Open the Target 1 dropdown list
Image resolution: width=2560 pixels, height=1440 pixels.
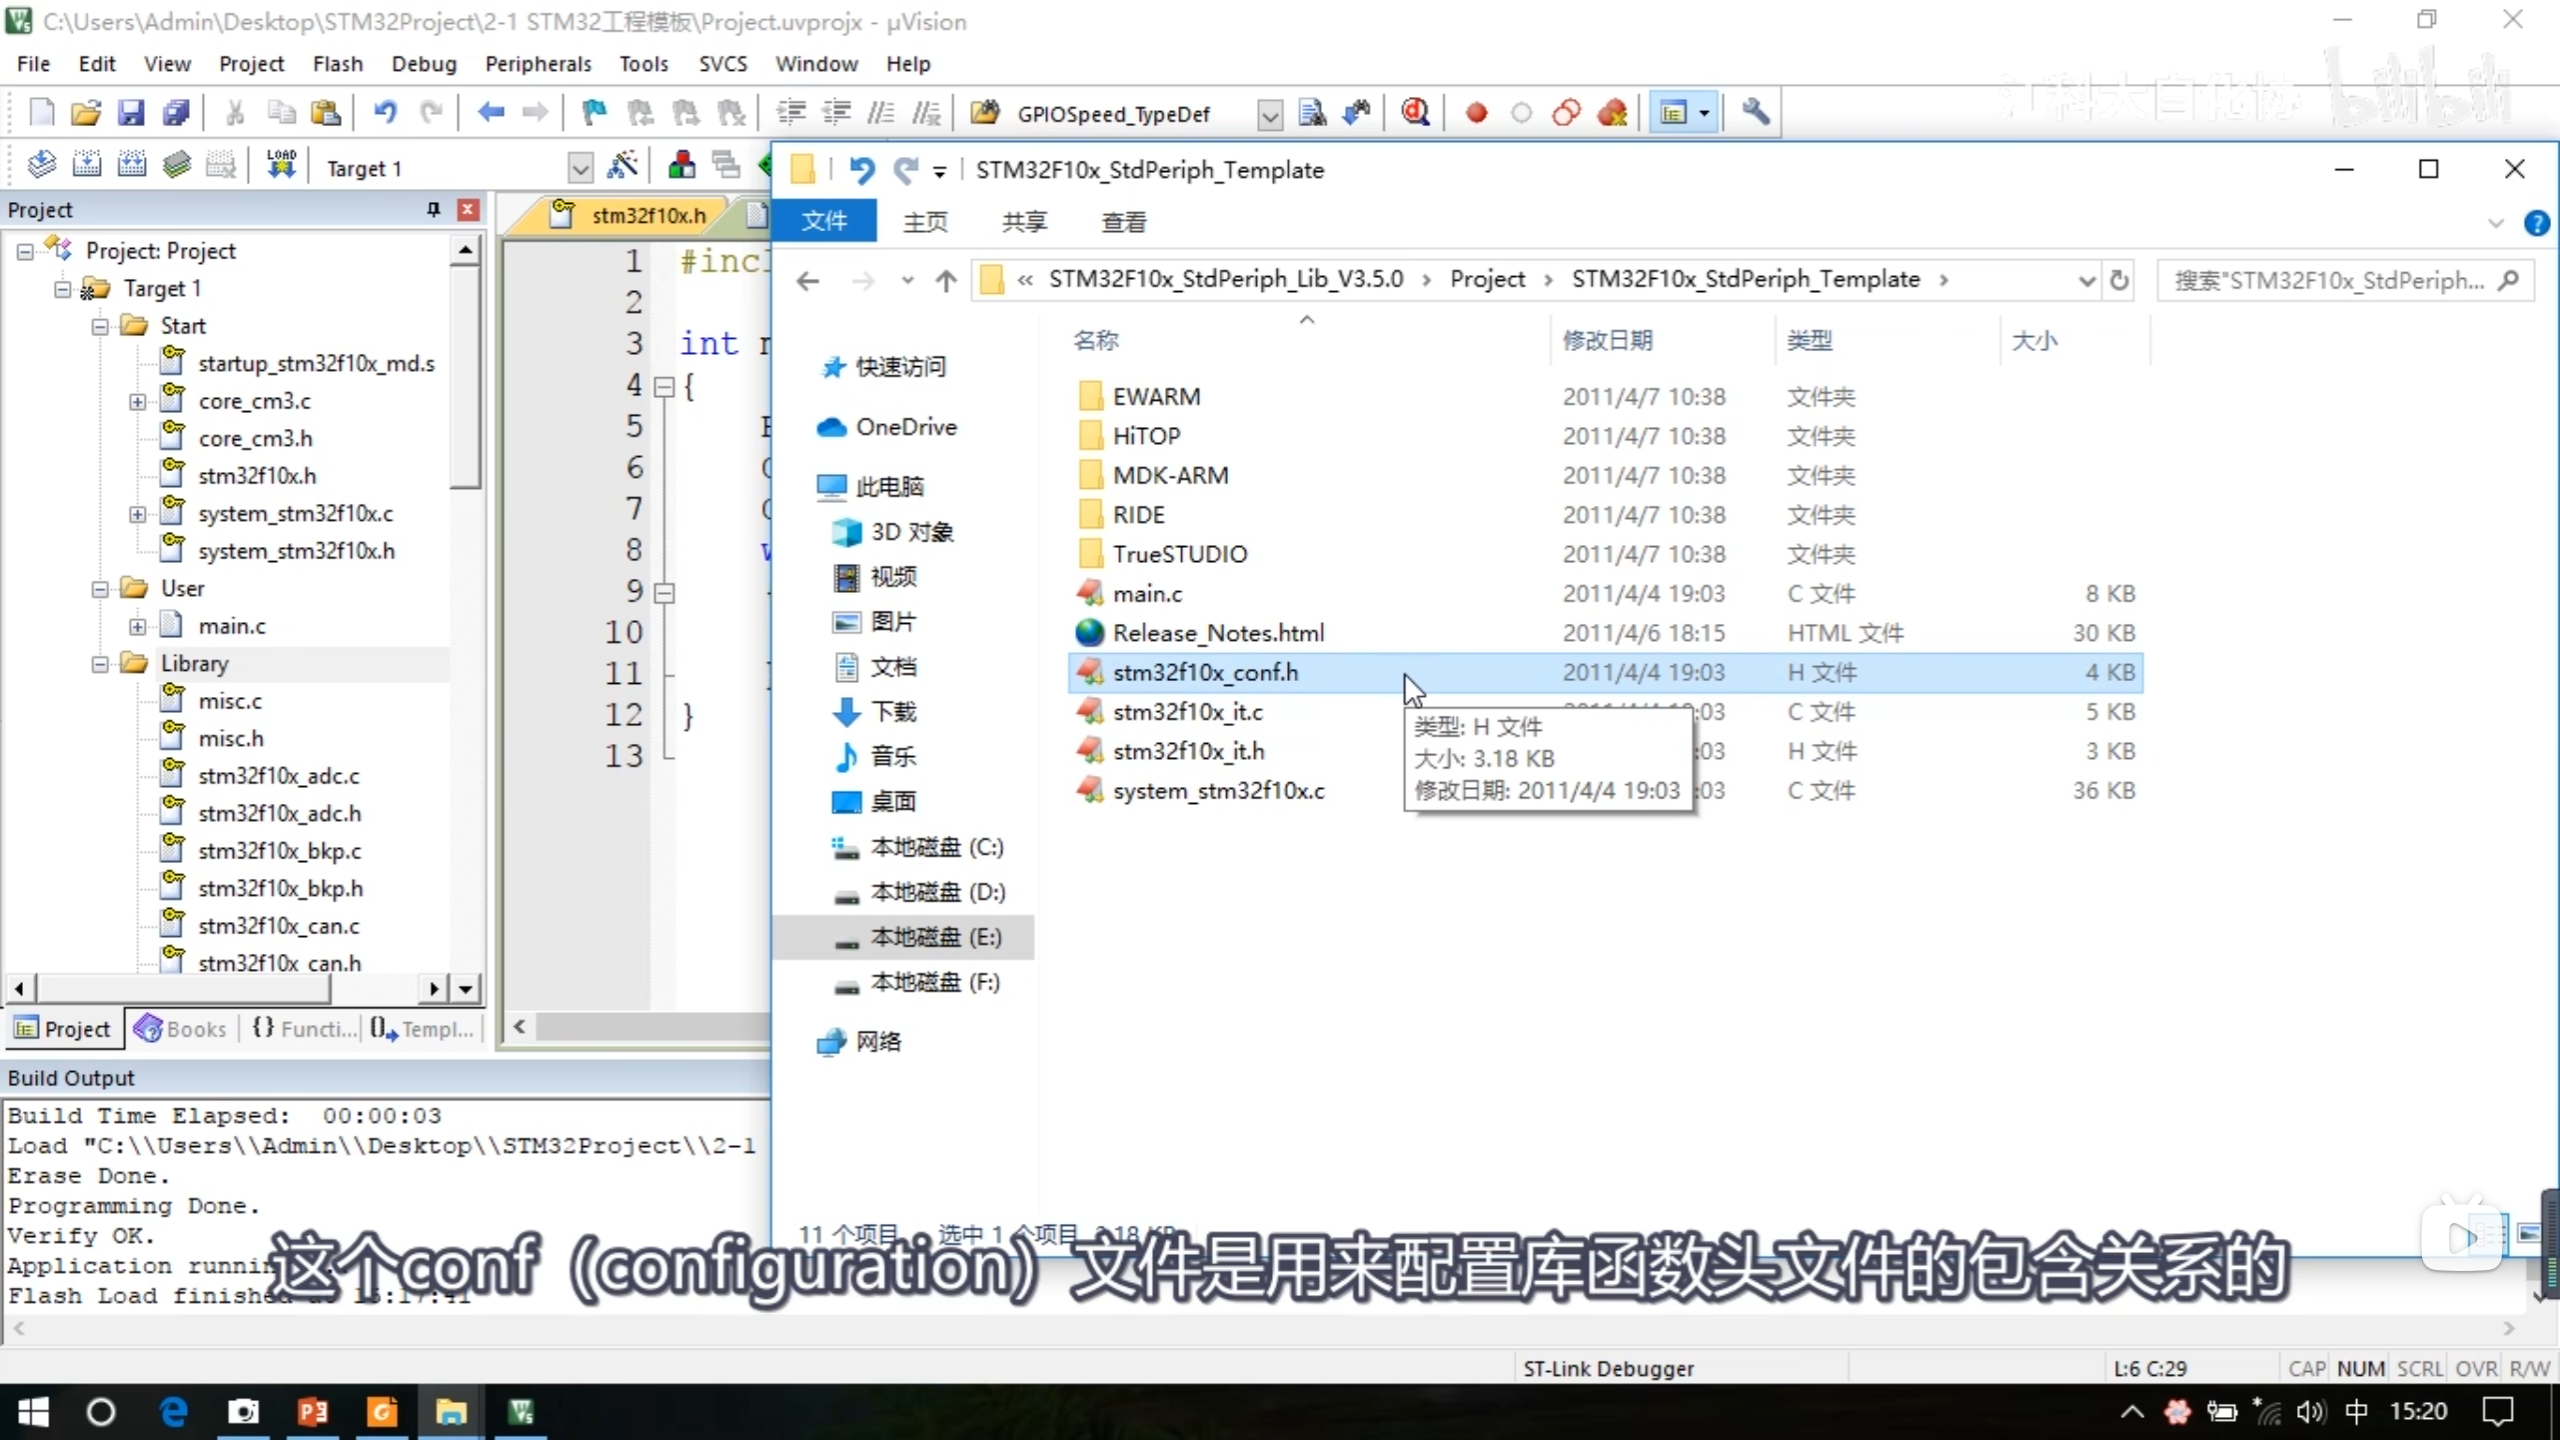tap(580, 168)
